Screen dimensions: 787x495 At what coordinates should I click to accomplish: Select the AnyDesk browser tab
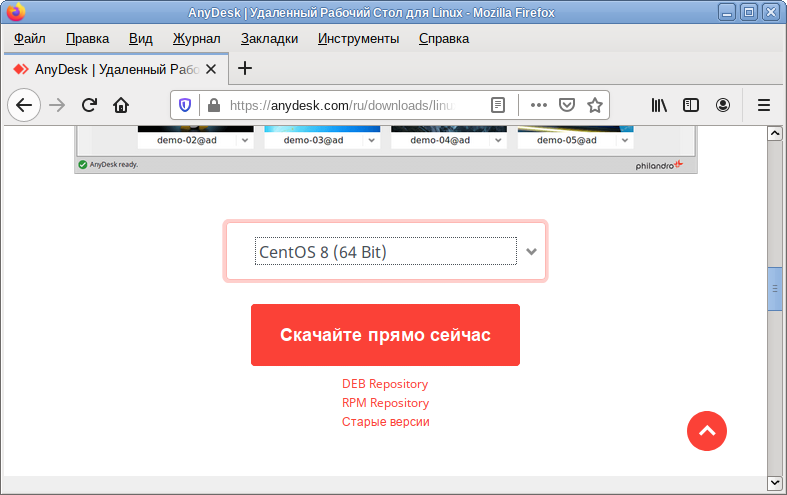pos(116,69)
